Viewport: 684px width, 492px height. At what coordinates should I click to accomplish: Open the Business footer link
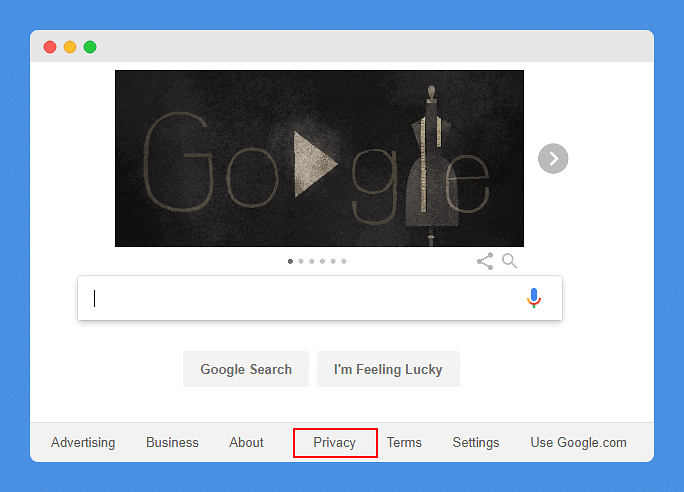(172, 442)
